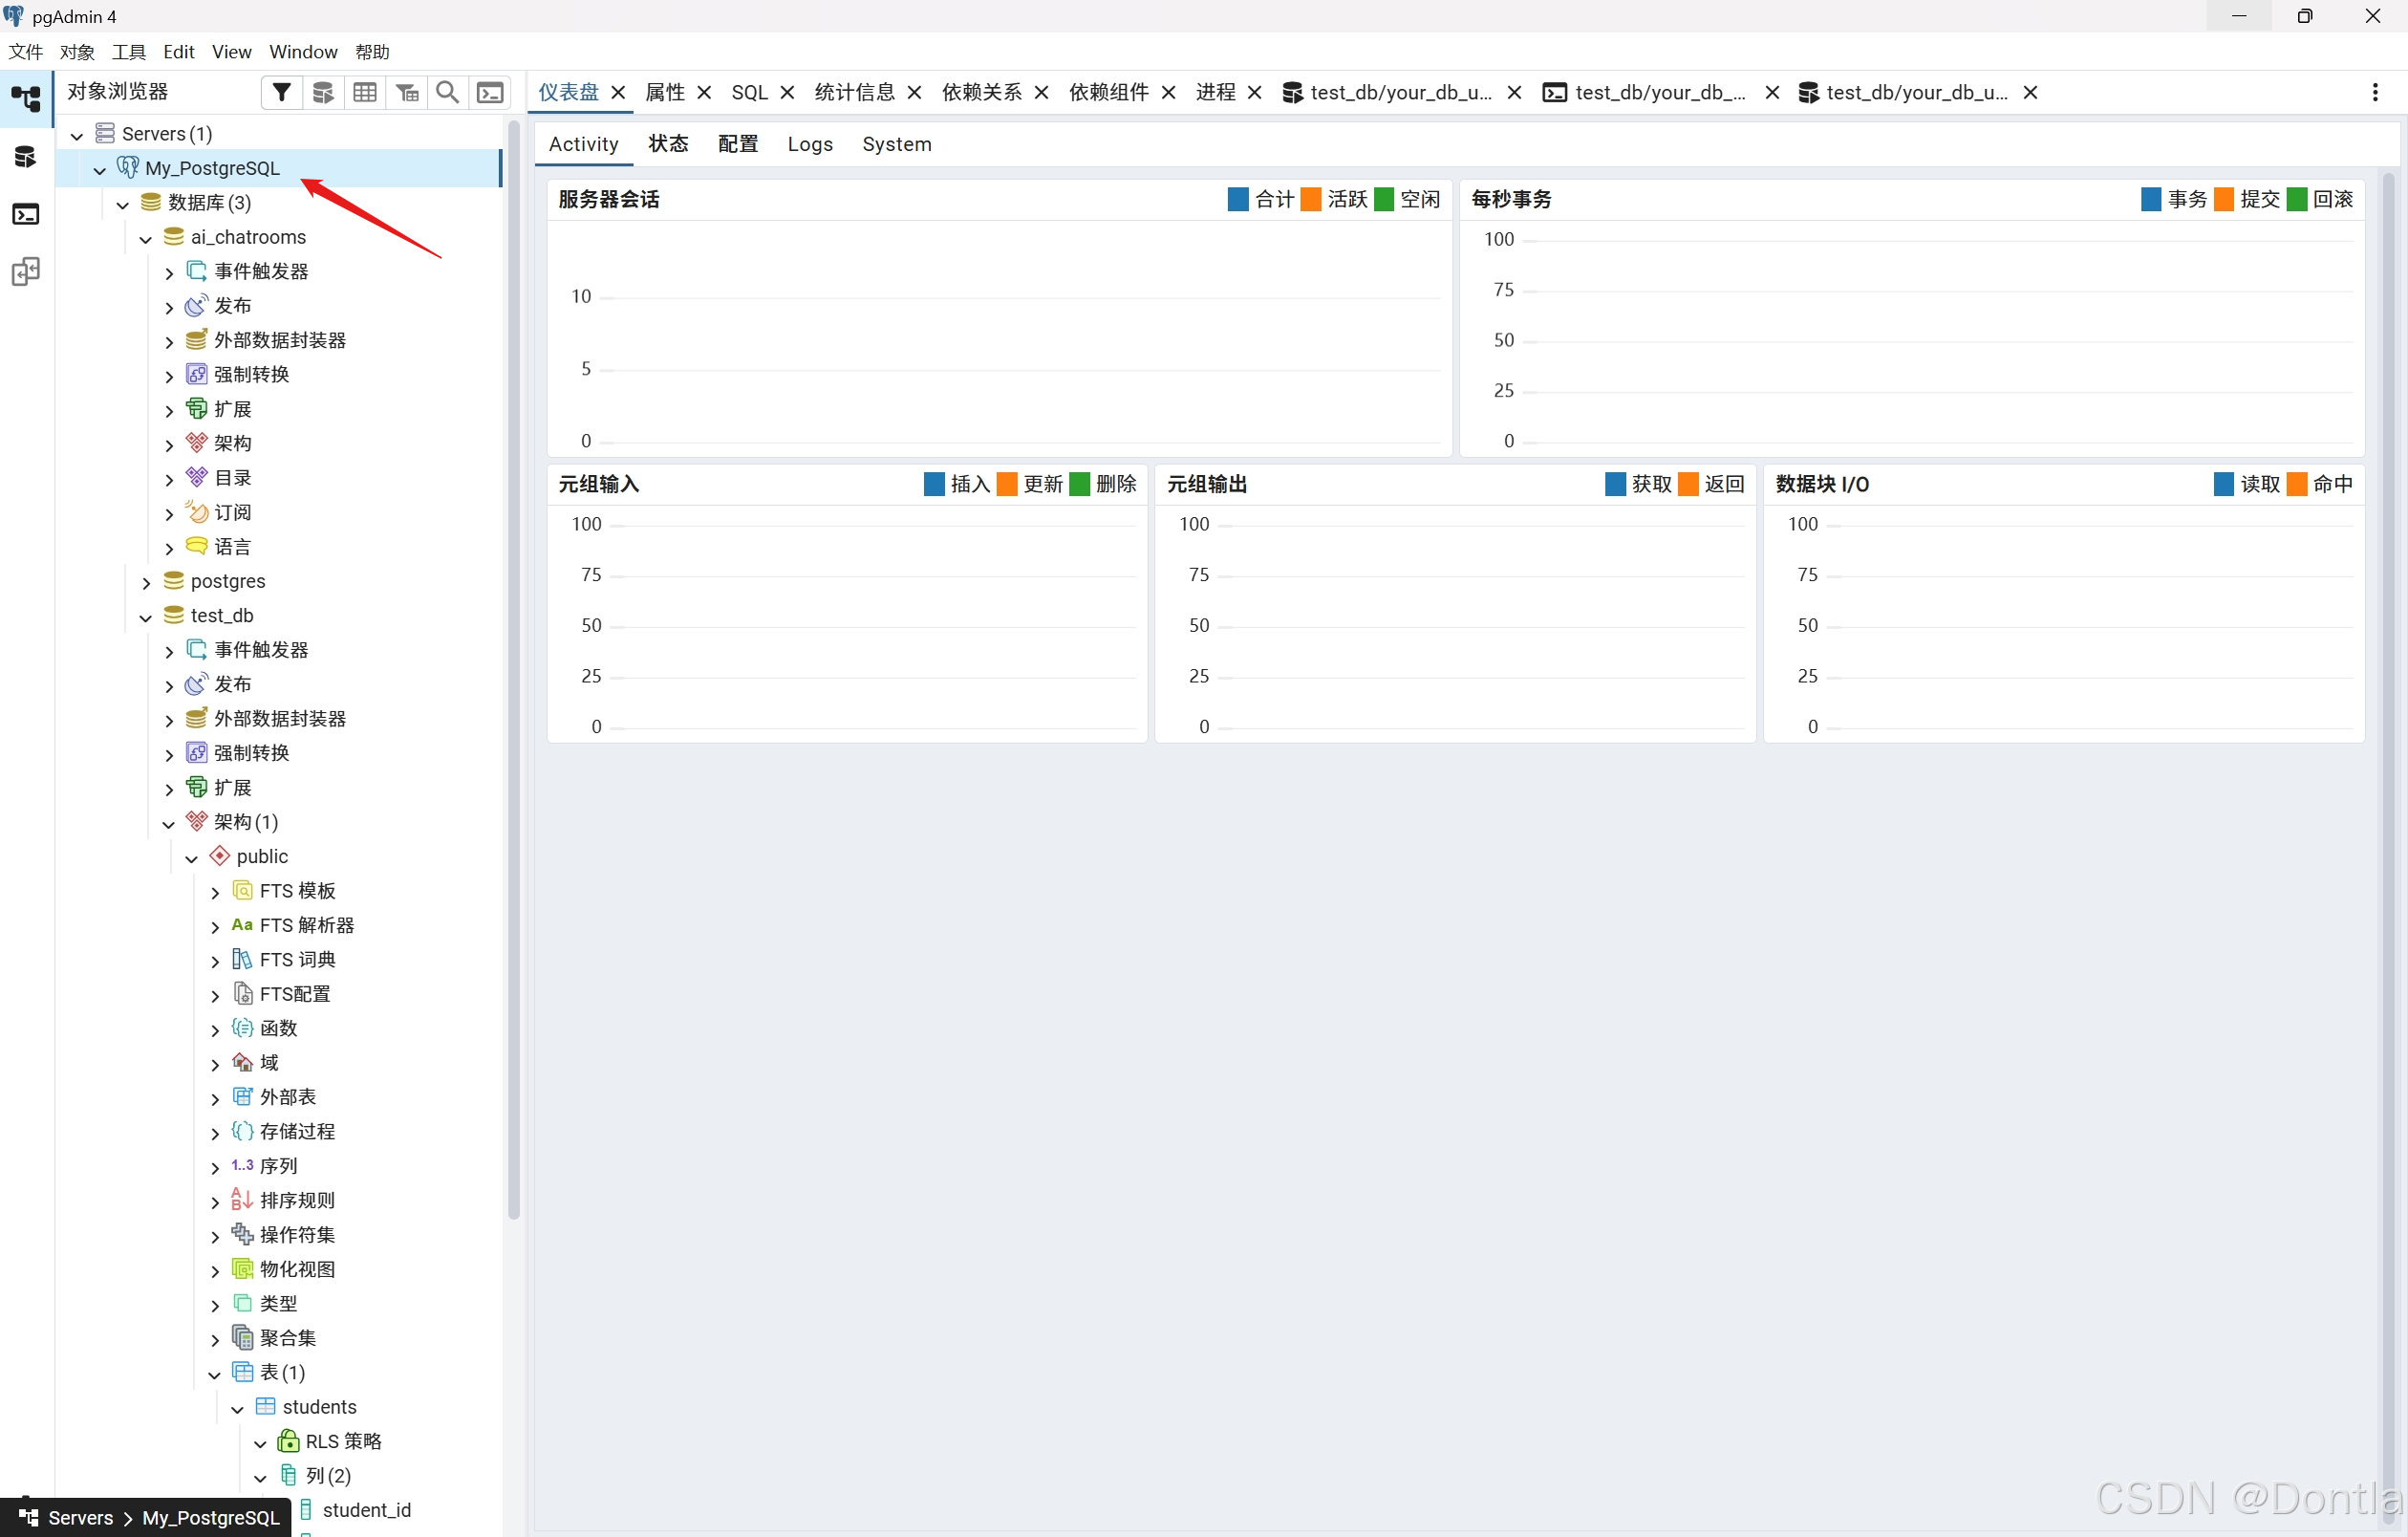Open the 状态 dashboard sub-tab
2408x1537 pixels.
tap(669, 144)
